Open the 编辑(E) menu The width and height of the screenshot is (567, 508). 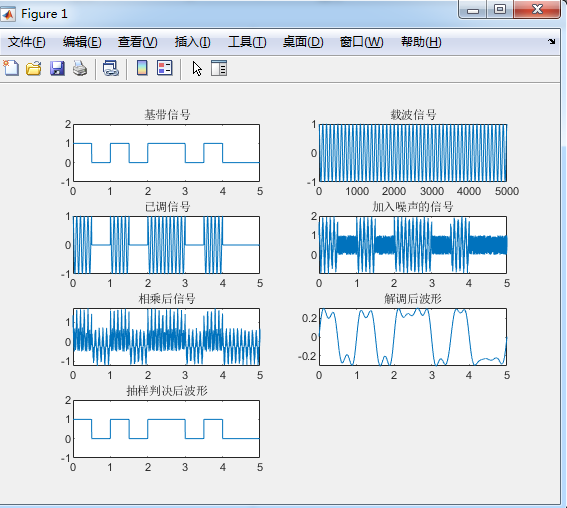(82, 42)
